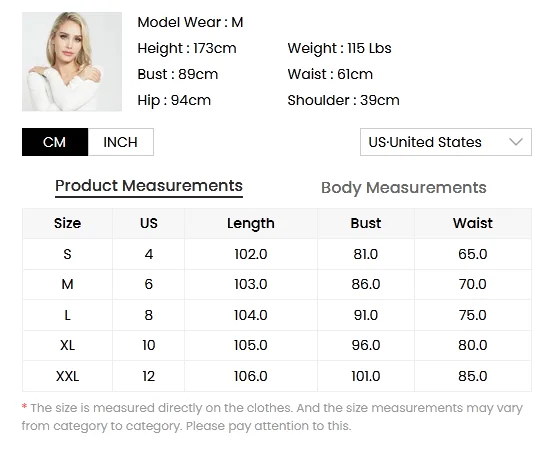Image resolution: width=551 pixels, height=459 pixels.
Task: Select the size M row label
Action: (67, 284)
